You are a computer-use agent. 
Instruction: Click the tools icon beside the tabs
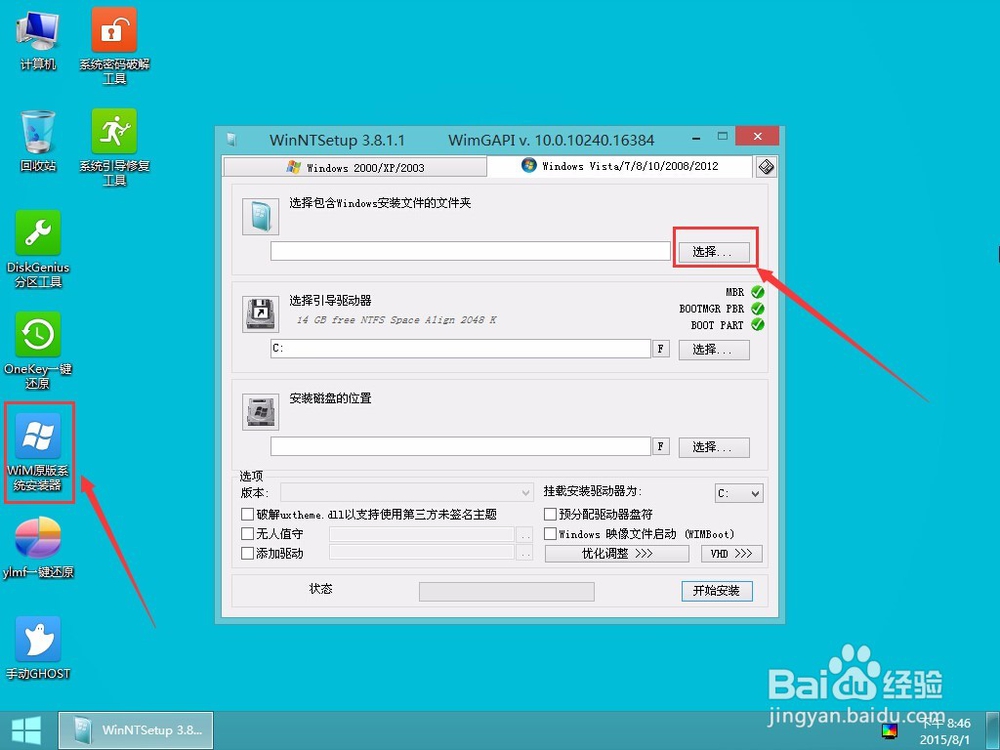766,167
